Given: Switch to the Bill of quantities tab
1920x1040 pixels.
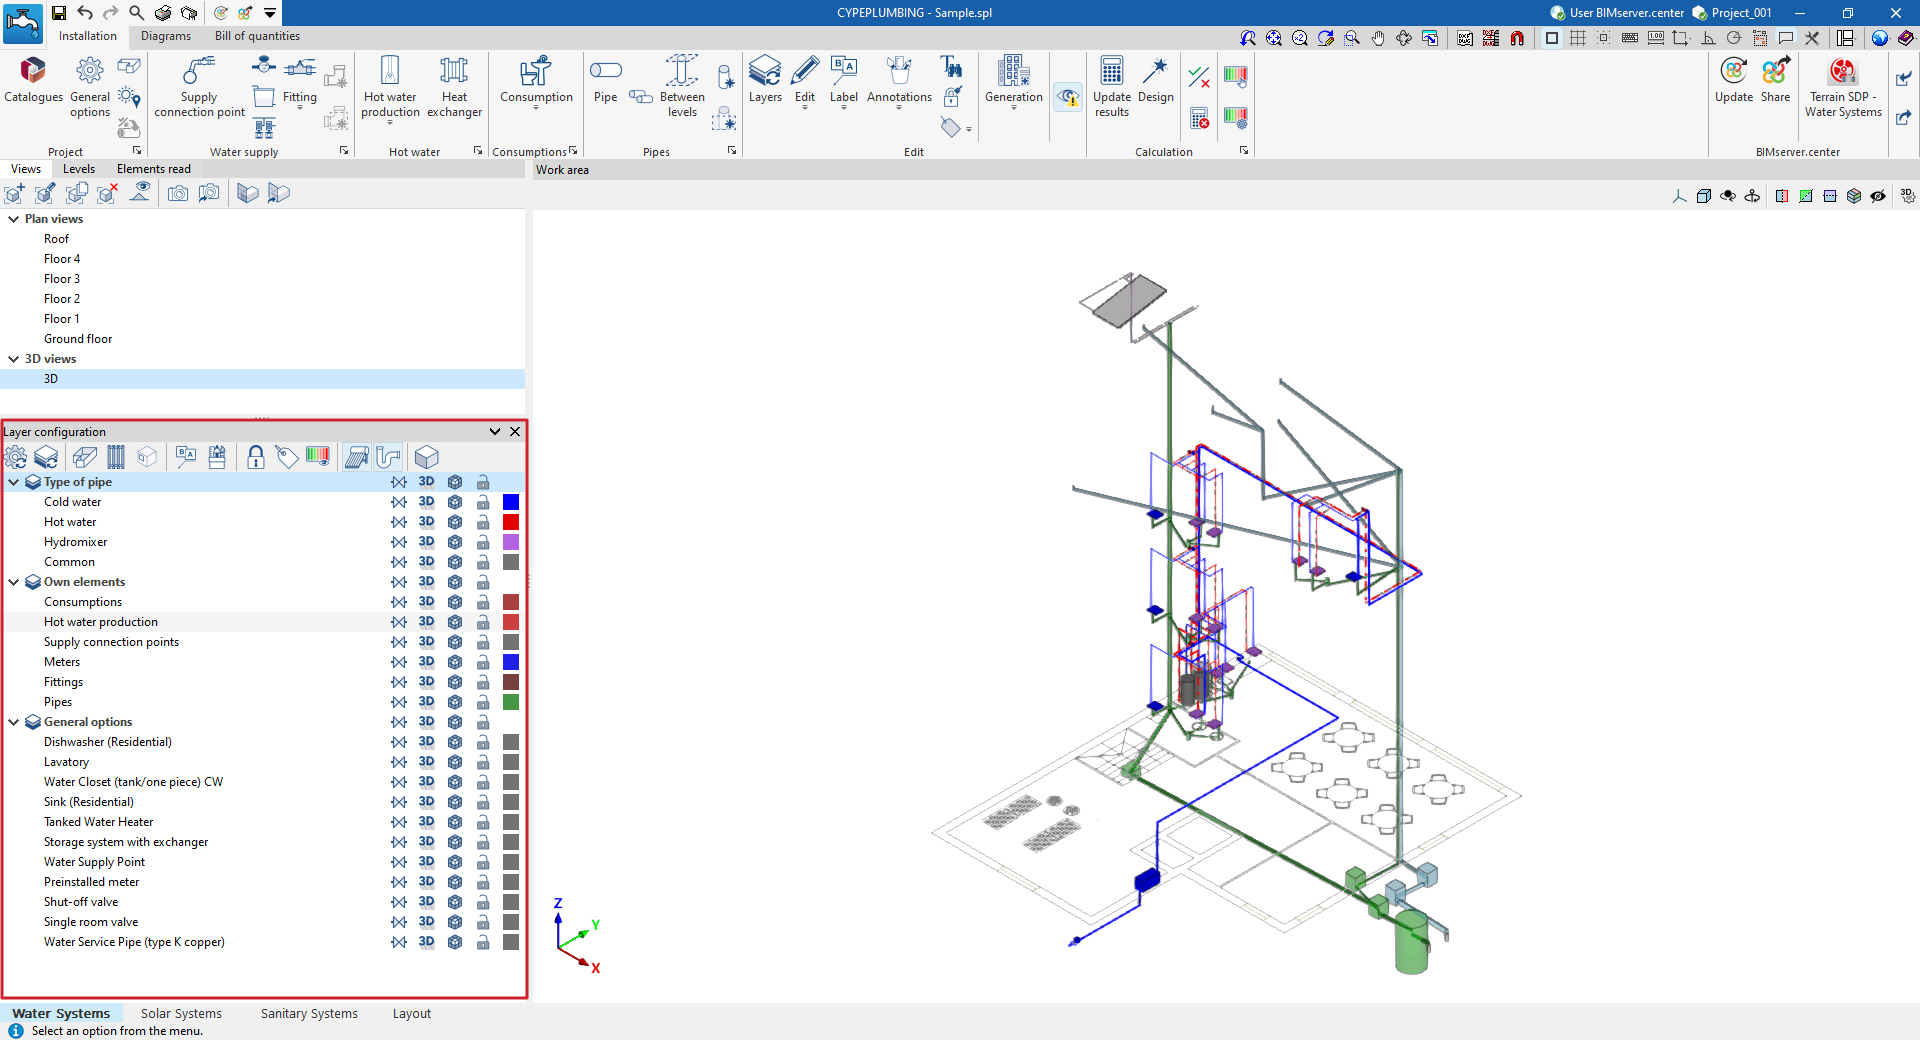Looking at the screenshot, I should (257, 36).
